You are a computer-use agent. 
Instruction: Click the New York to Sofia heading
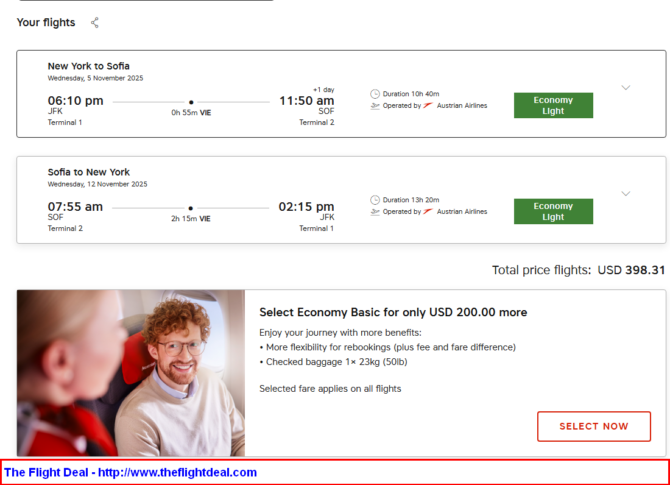(x=88, y=66)
